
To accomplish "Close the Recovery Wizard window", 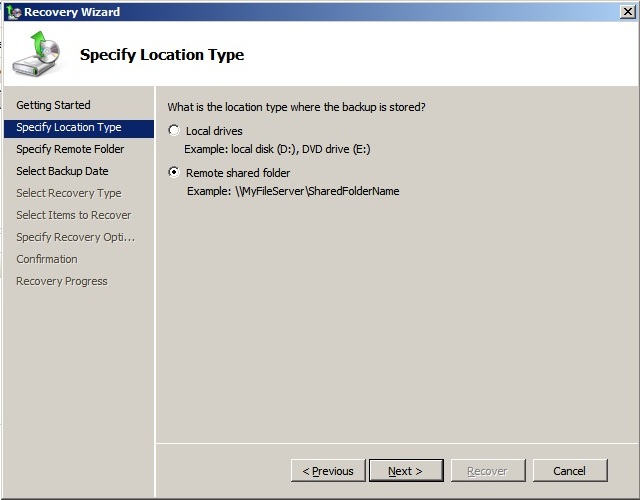I will pyautogui.click(x=628, y=11).
